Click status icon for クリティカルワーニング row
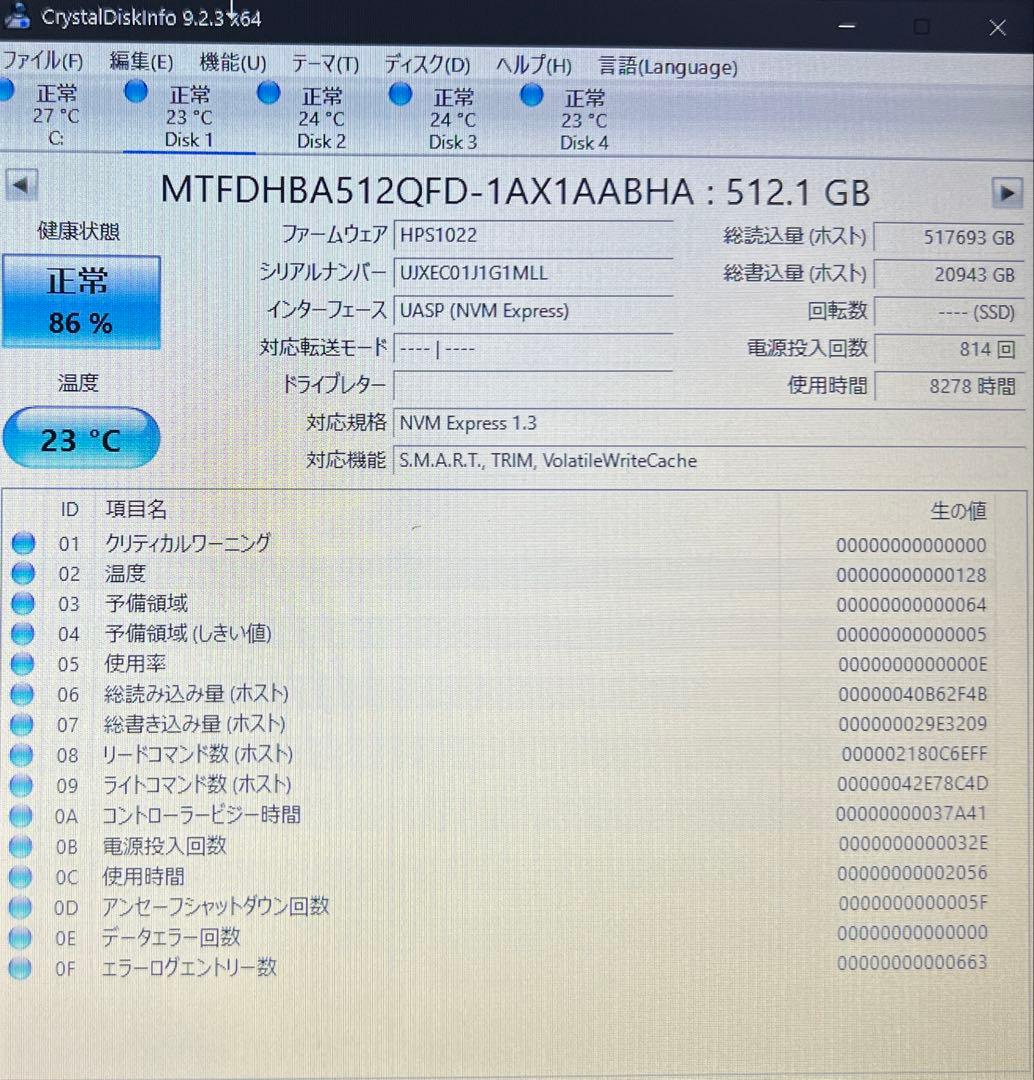Image resolution: width=1034 pixels, height=1080 pixels. click(23, 543)
